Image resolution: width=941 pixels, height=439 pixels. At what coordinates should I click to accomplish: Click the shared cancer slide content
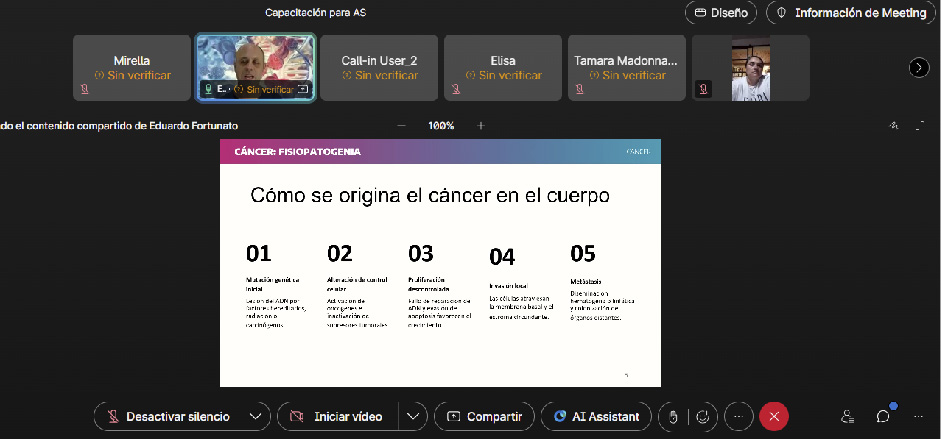[x=440, y=262]
